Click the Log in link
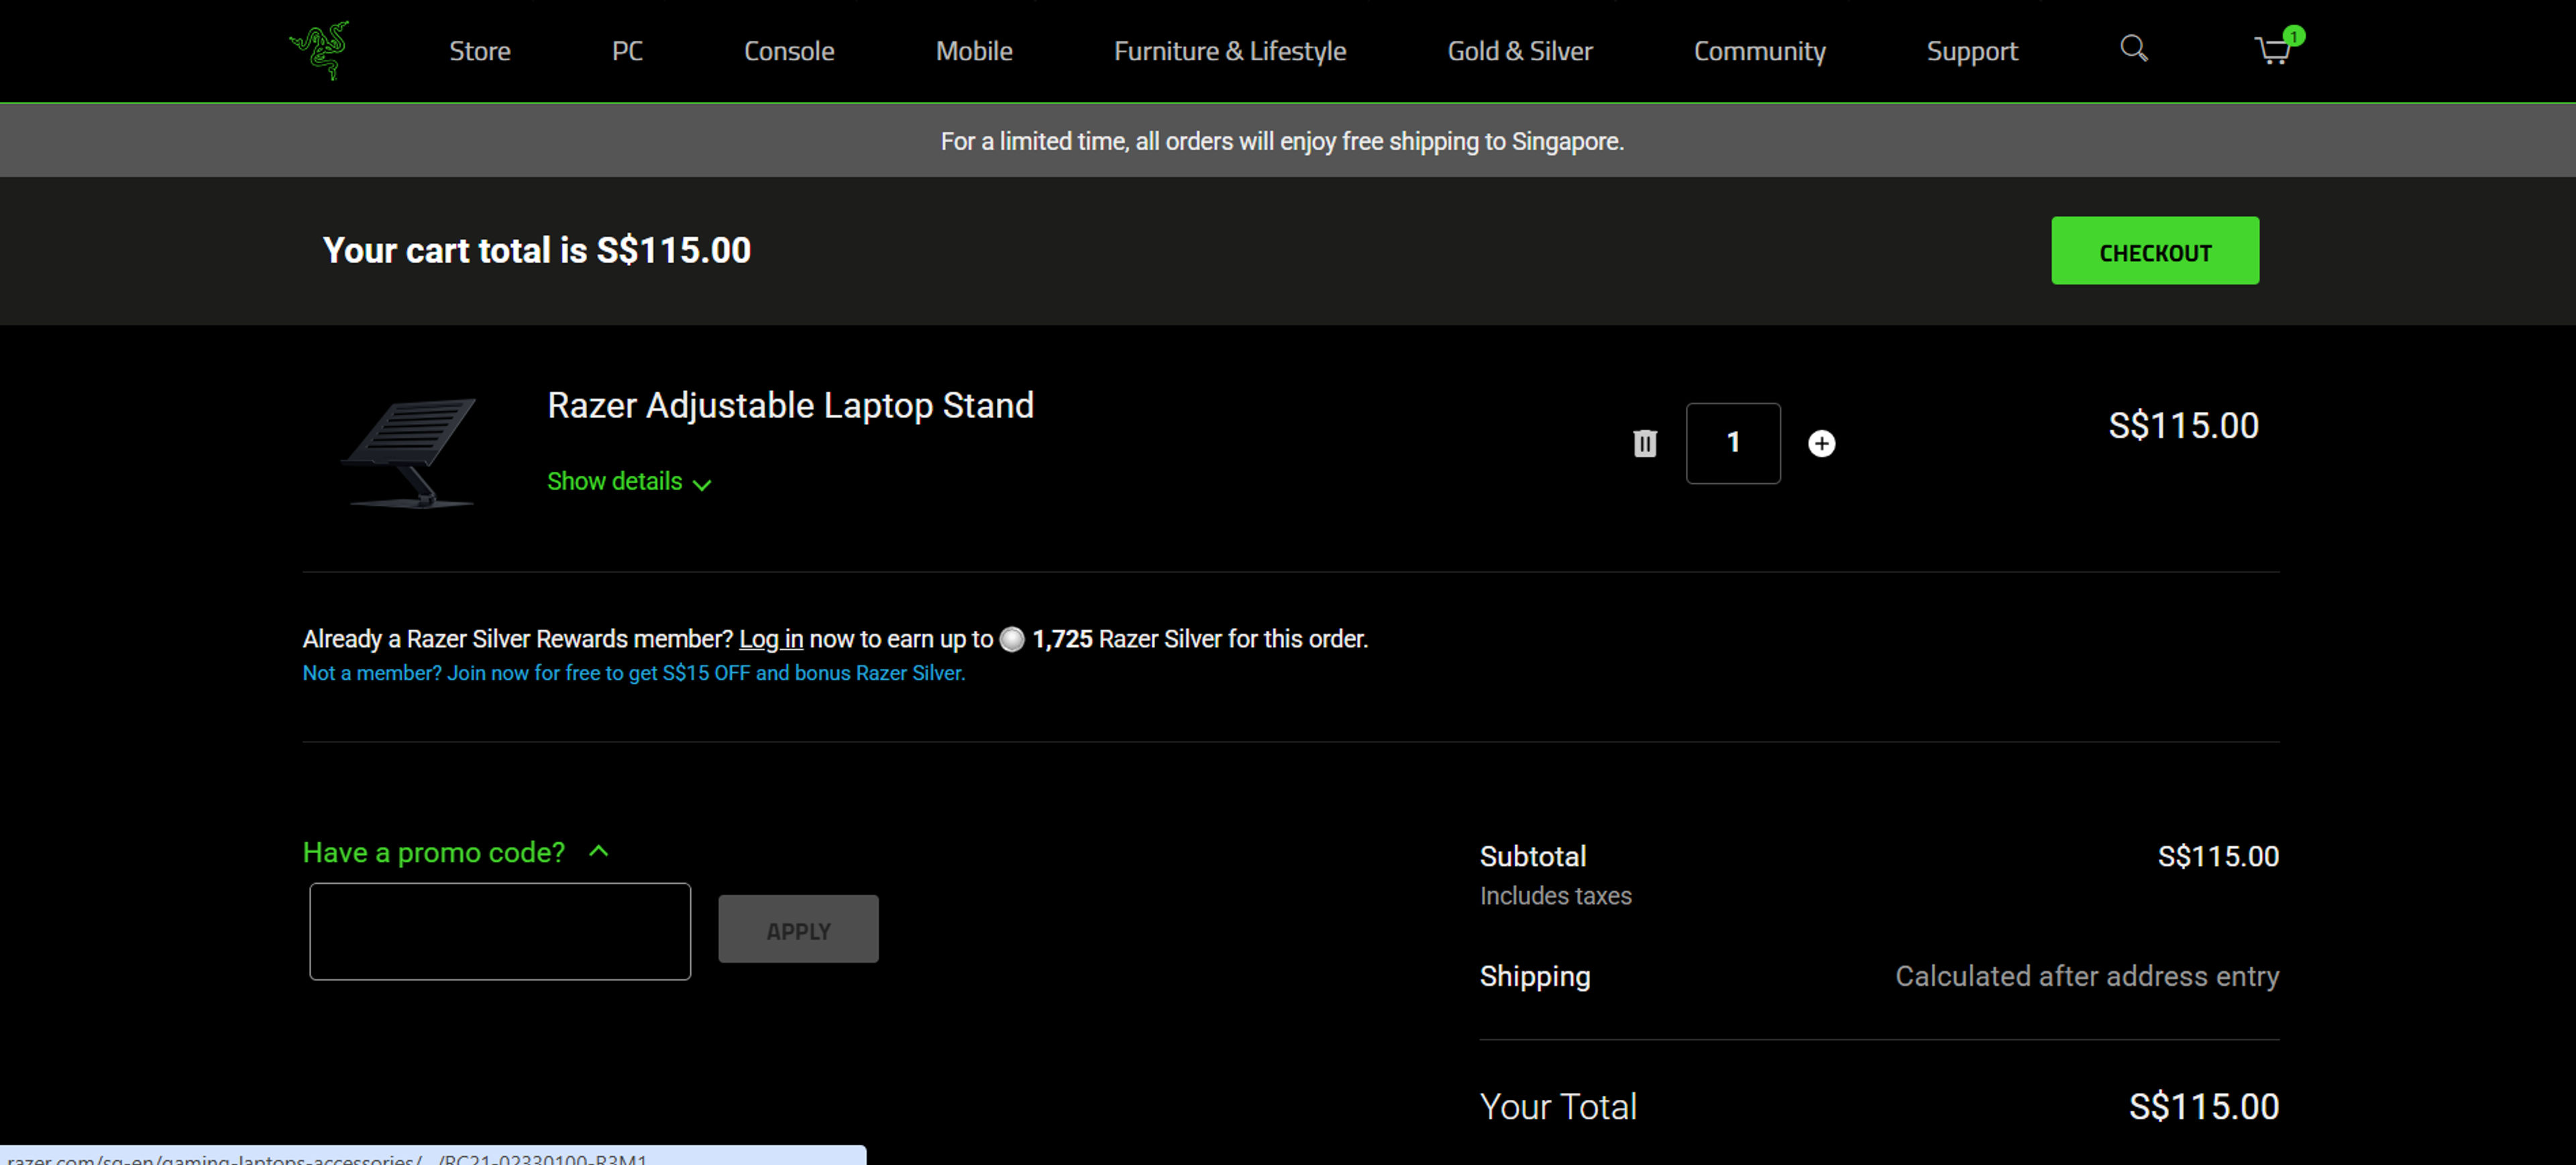The height and width of the screenshot is (1165, 2576). pos(771,639)
